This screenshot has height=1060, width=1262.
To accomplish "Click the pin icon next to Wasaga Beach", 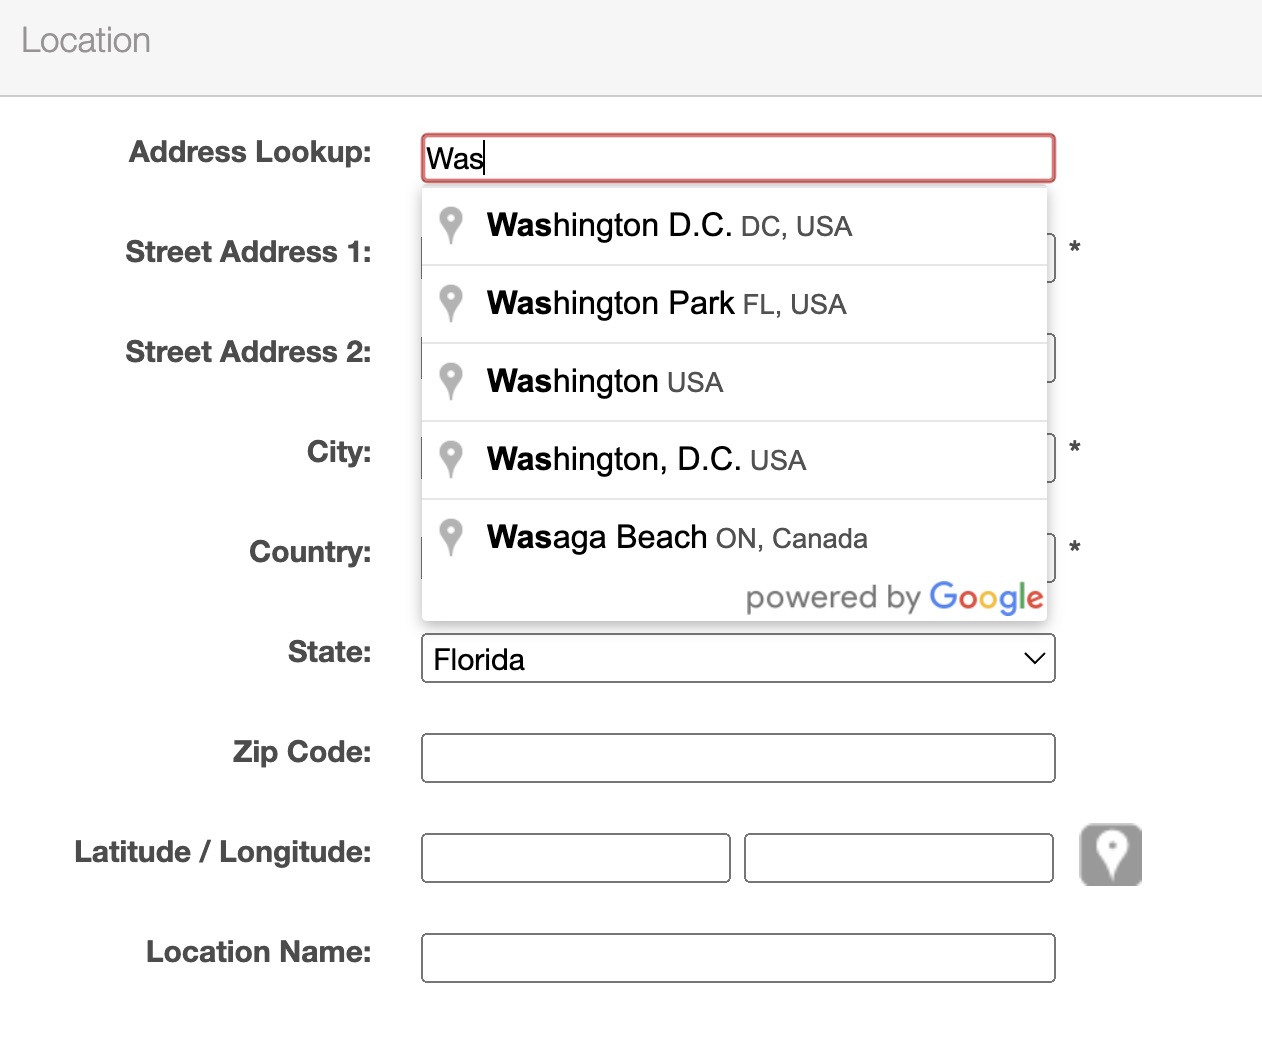I will [x=451, y=537].
